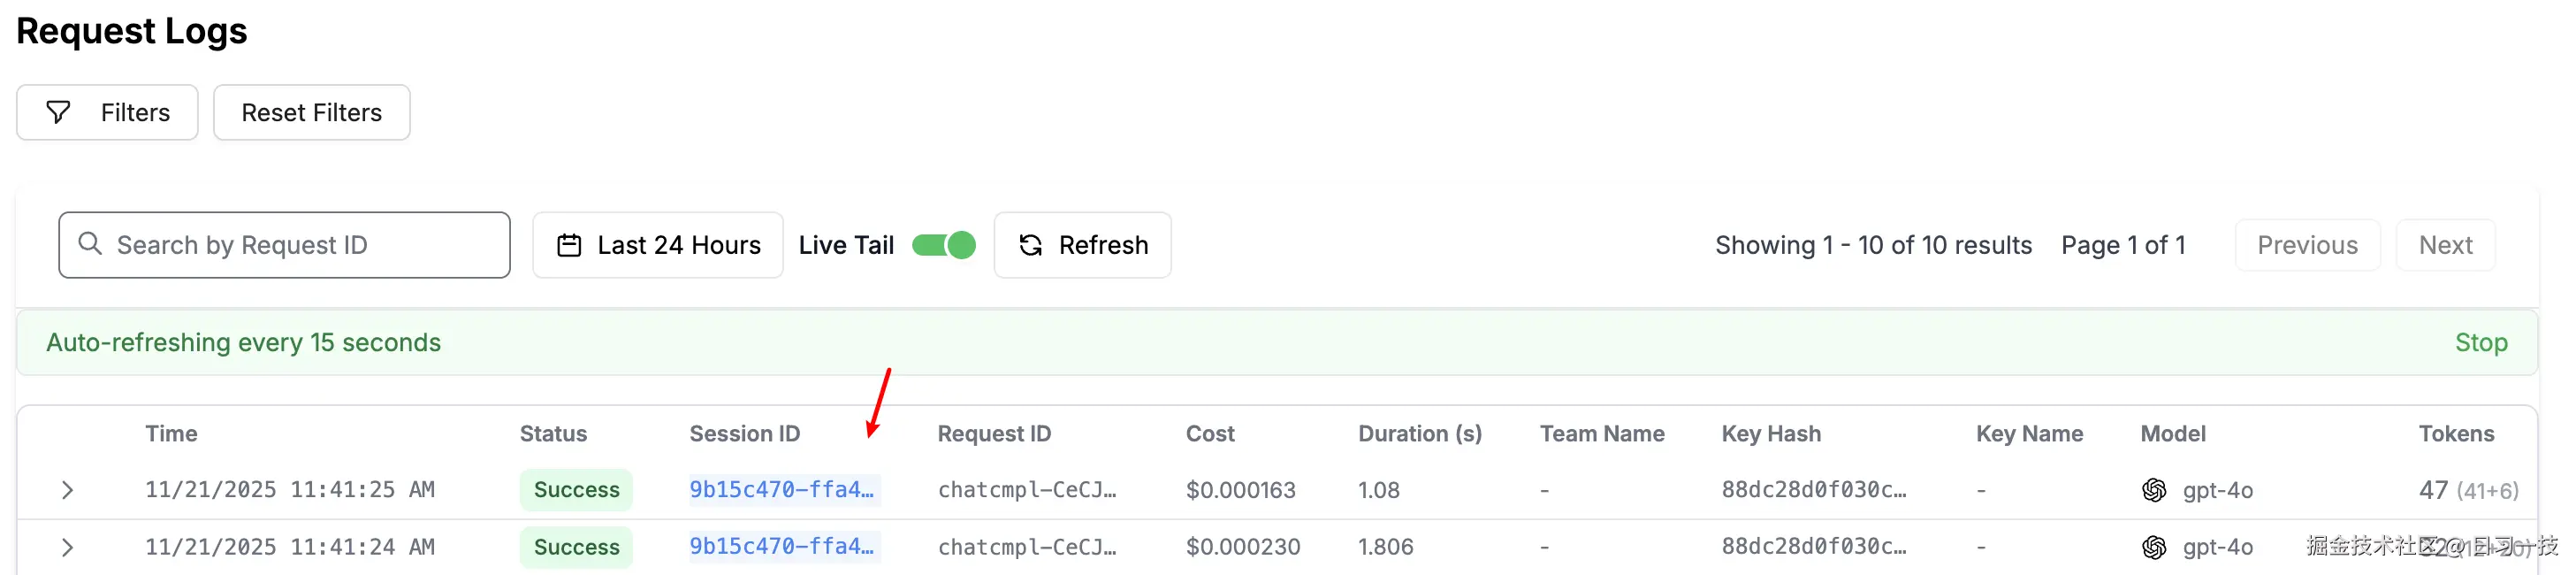This screenshot has height=575, width=2576.
Task: Stop auto-refreshing via the Stop link
Action: coord(2480,342)
